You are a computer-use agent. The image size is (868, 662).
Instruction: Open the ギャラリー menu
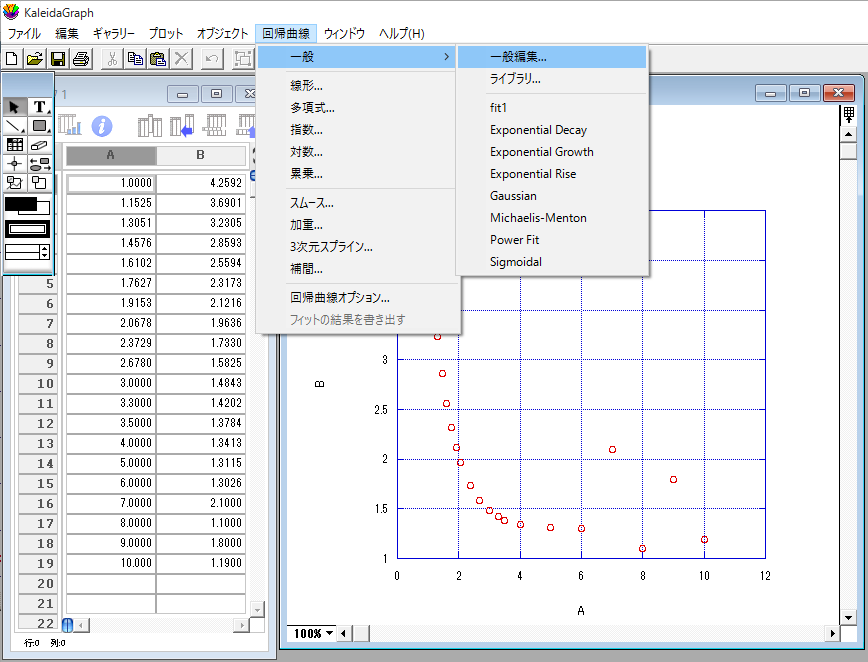[114, 34]
